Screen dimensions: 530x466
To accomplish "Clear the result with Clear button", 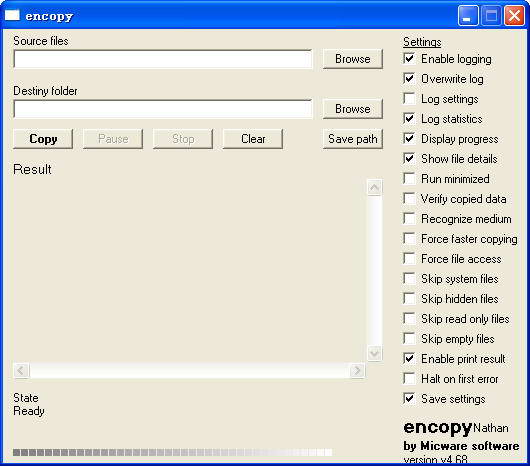I will coord(253,139).
